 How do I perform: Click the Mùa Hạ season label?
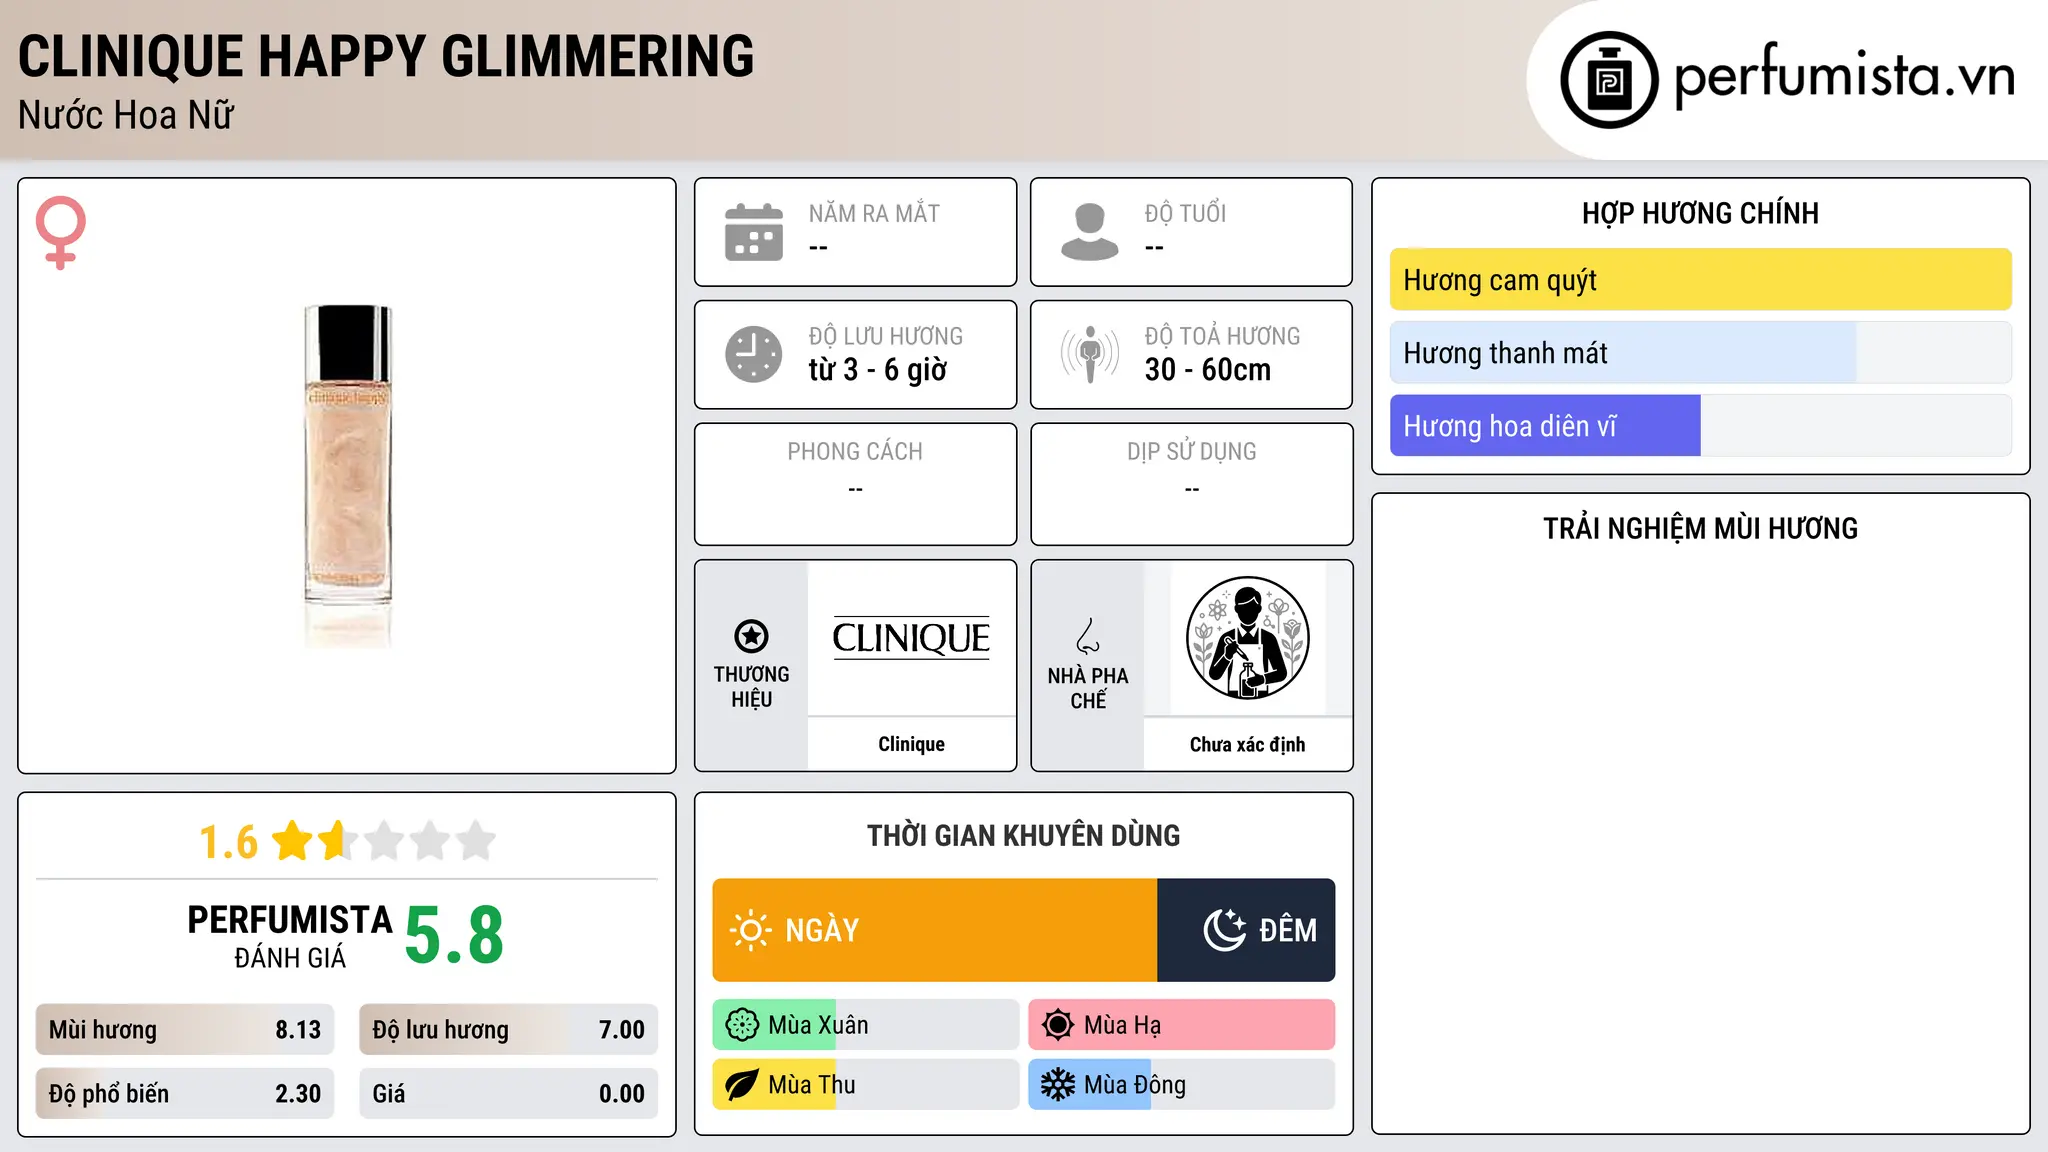click(x=1123, y=1025)
